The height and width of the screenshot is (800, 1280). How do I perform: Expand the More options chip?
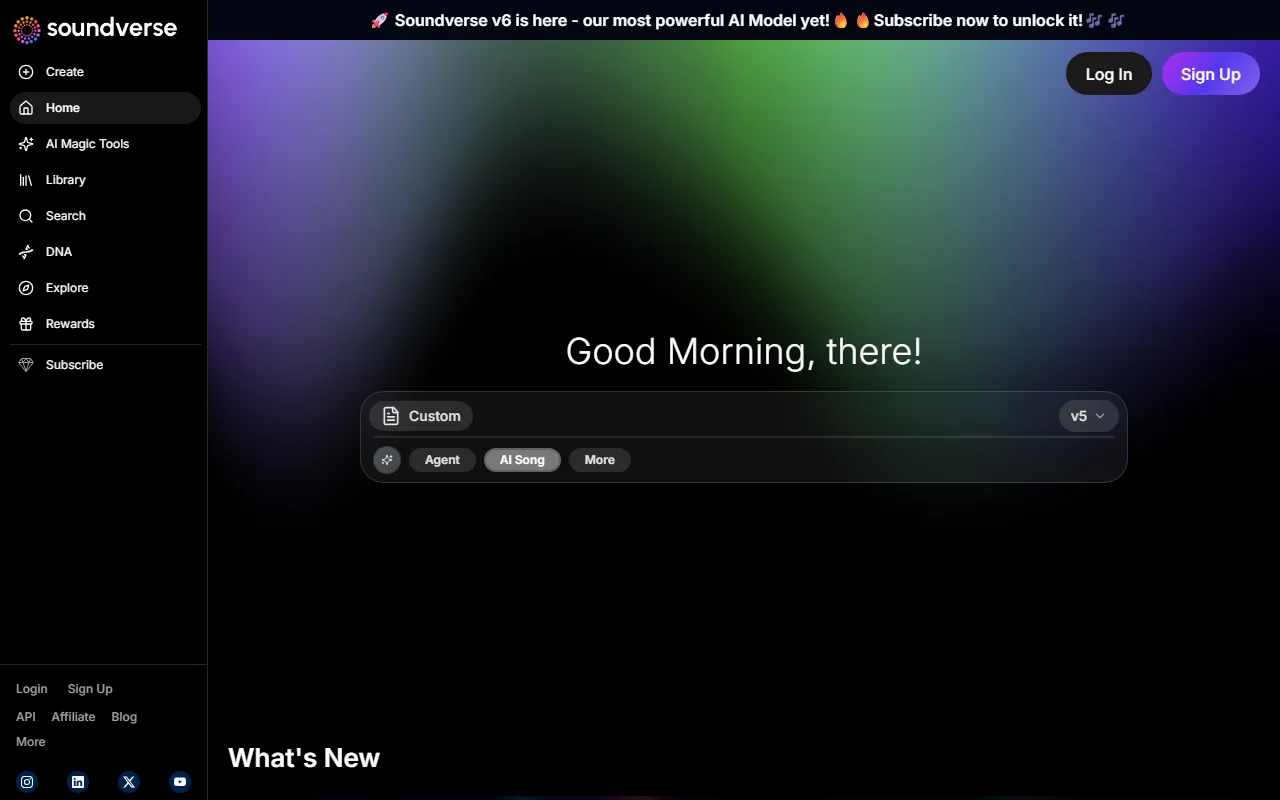coord(599,460)
